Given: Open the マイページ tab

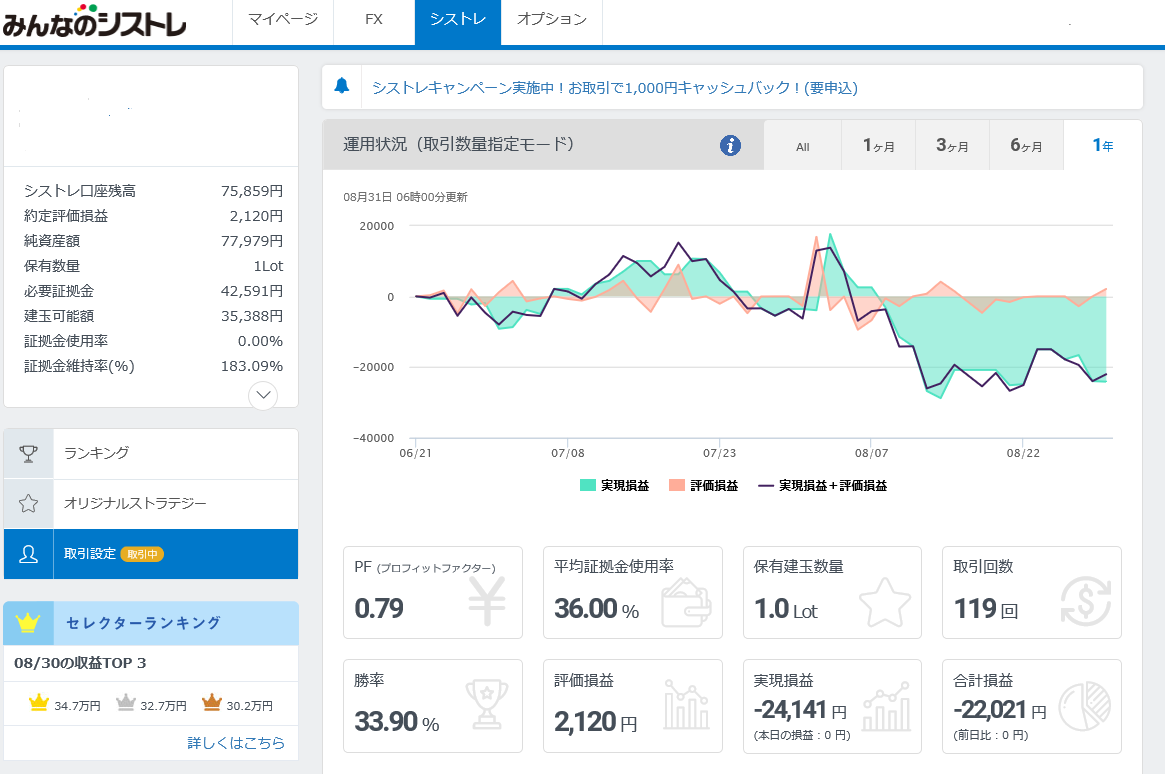Looking at the screenshot, I should click(x=283, y=20).
